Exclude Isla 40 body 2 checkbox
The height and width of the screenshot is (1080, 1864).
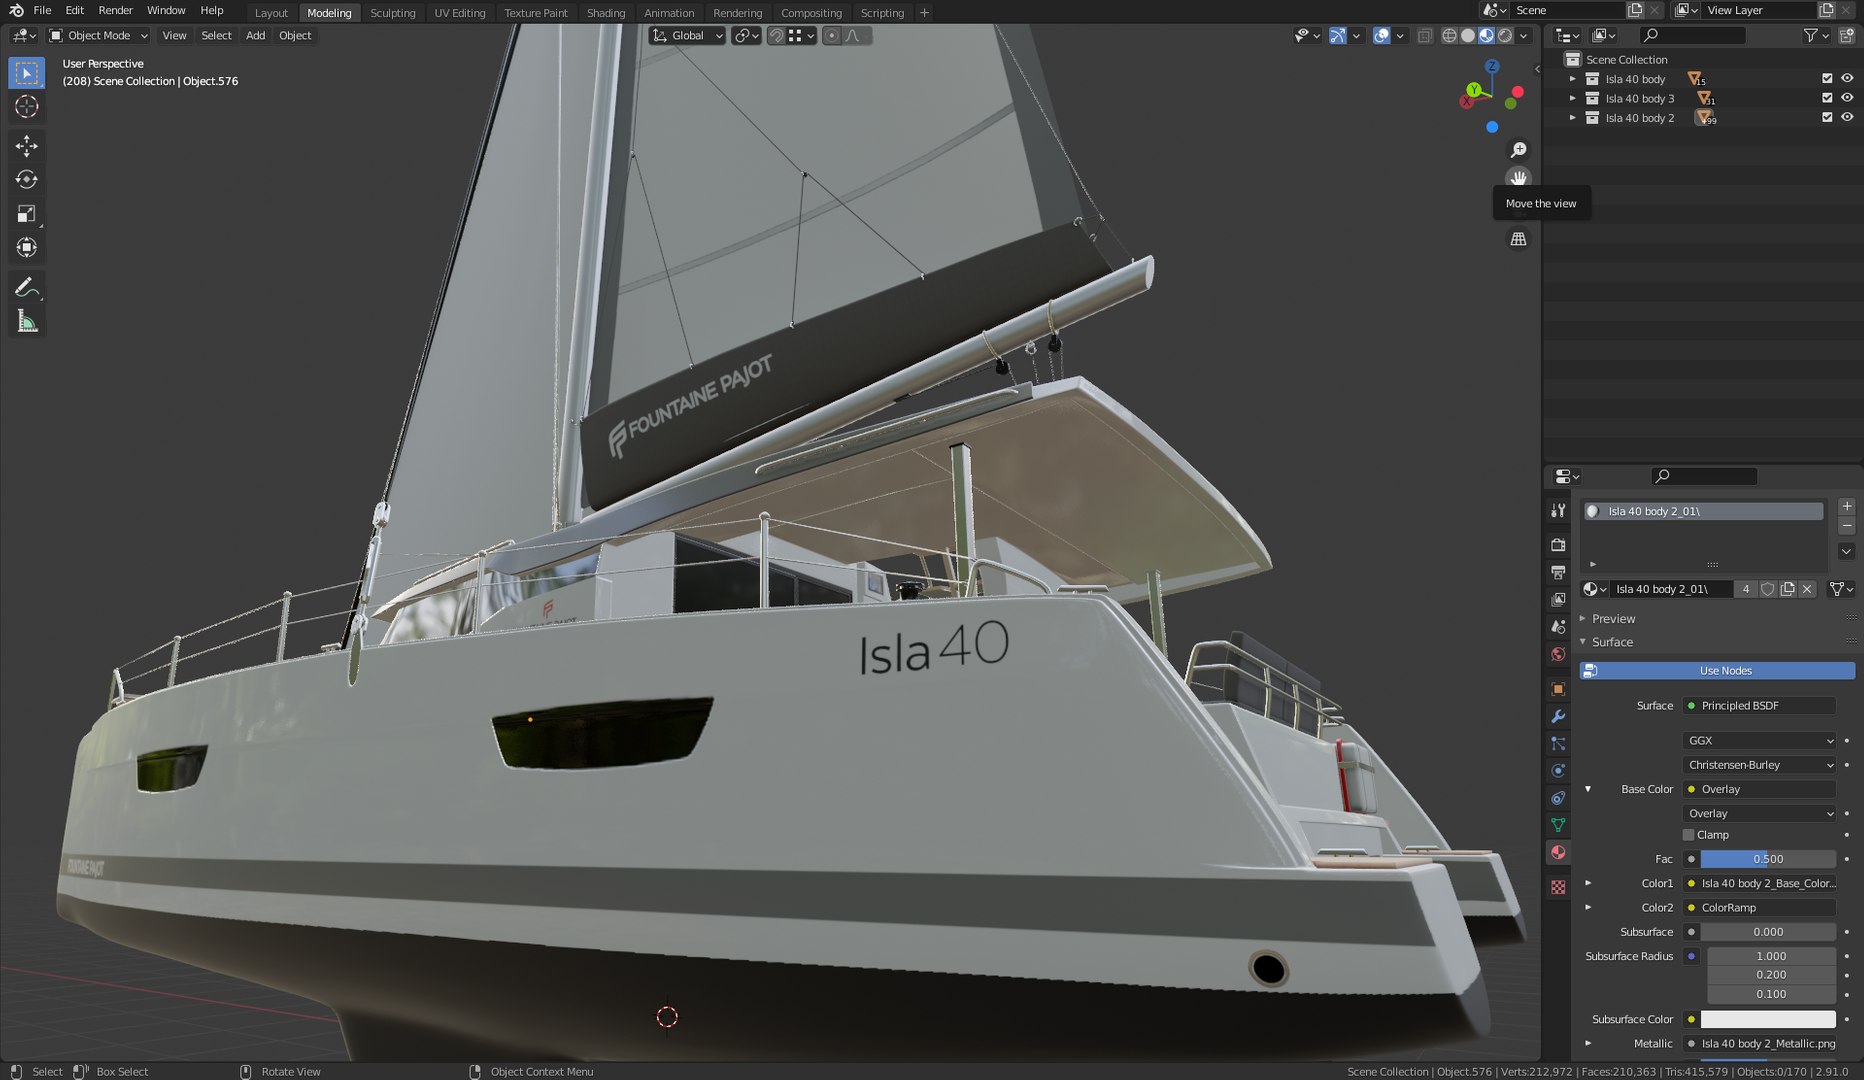[x=1827, y=117]
